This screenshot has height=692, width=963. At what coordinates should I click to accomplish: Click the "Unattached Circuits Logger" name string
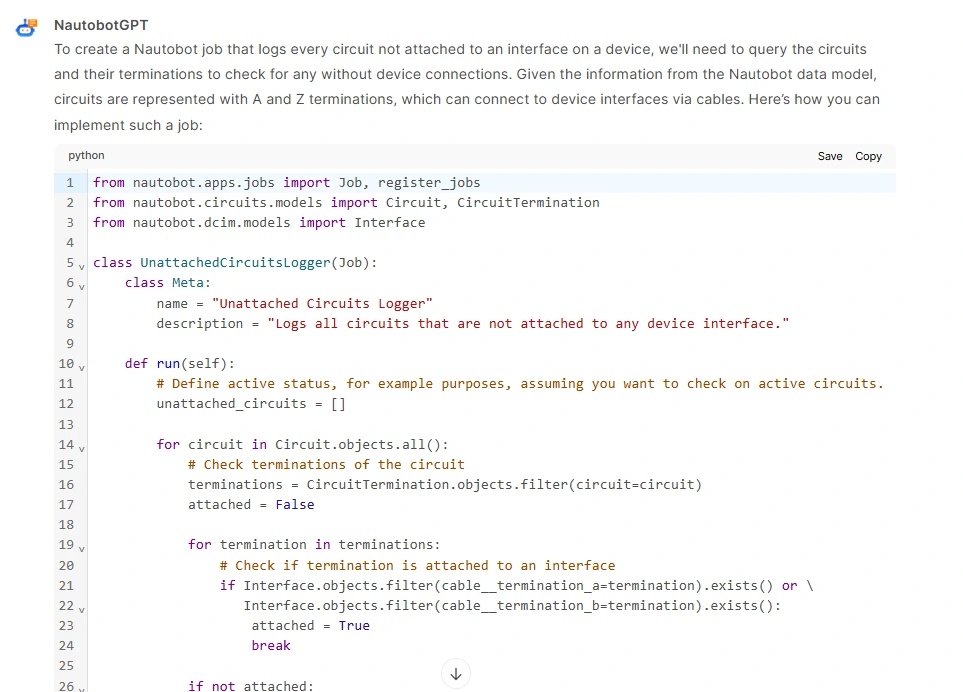[322, 303]
